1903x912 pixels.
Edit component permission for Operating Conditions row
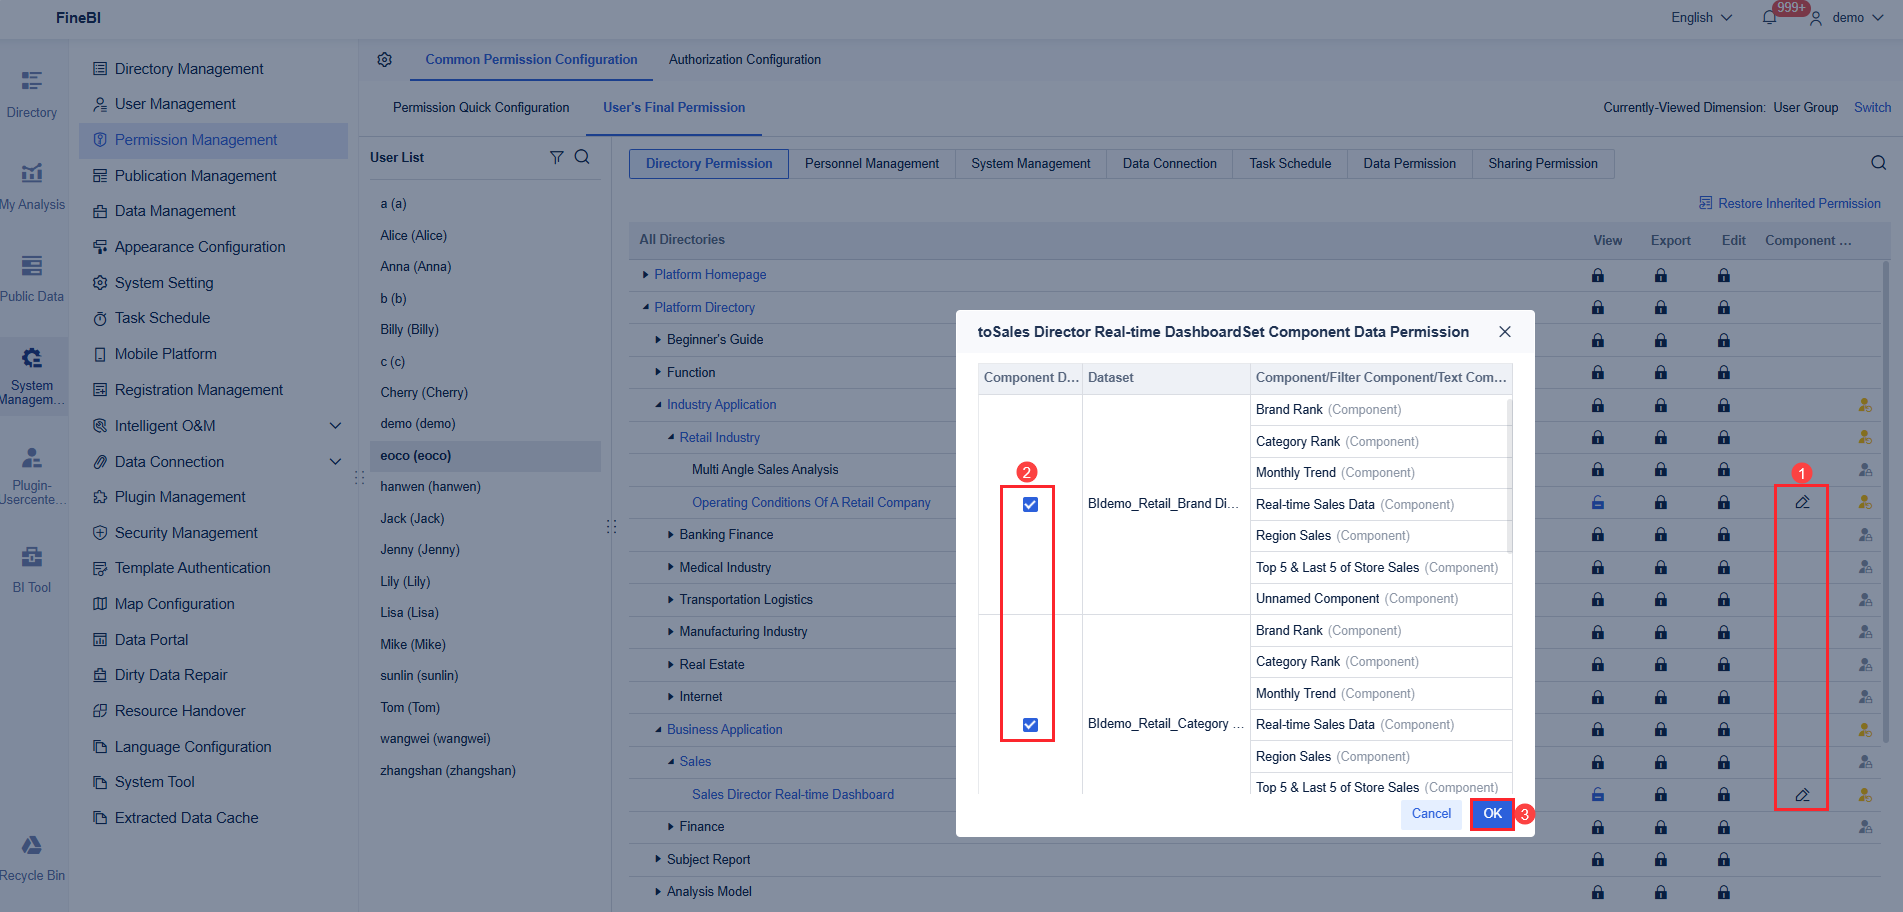pyautogui.click(x=1802, y=503)
